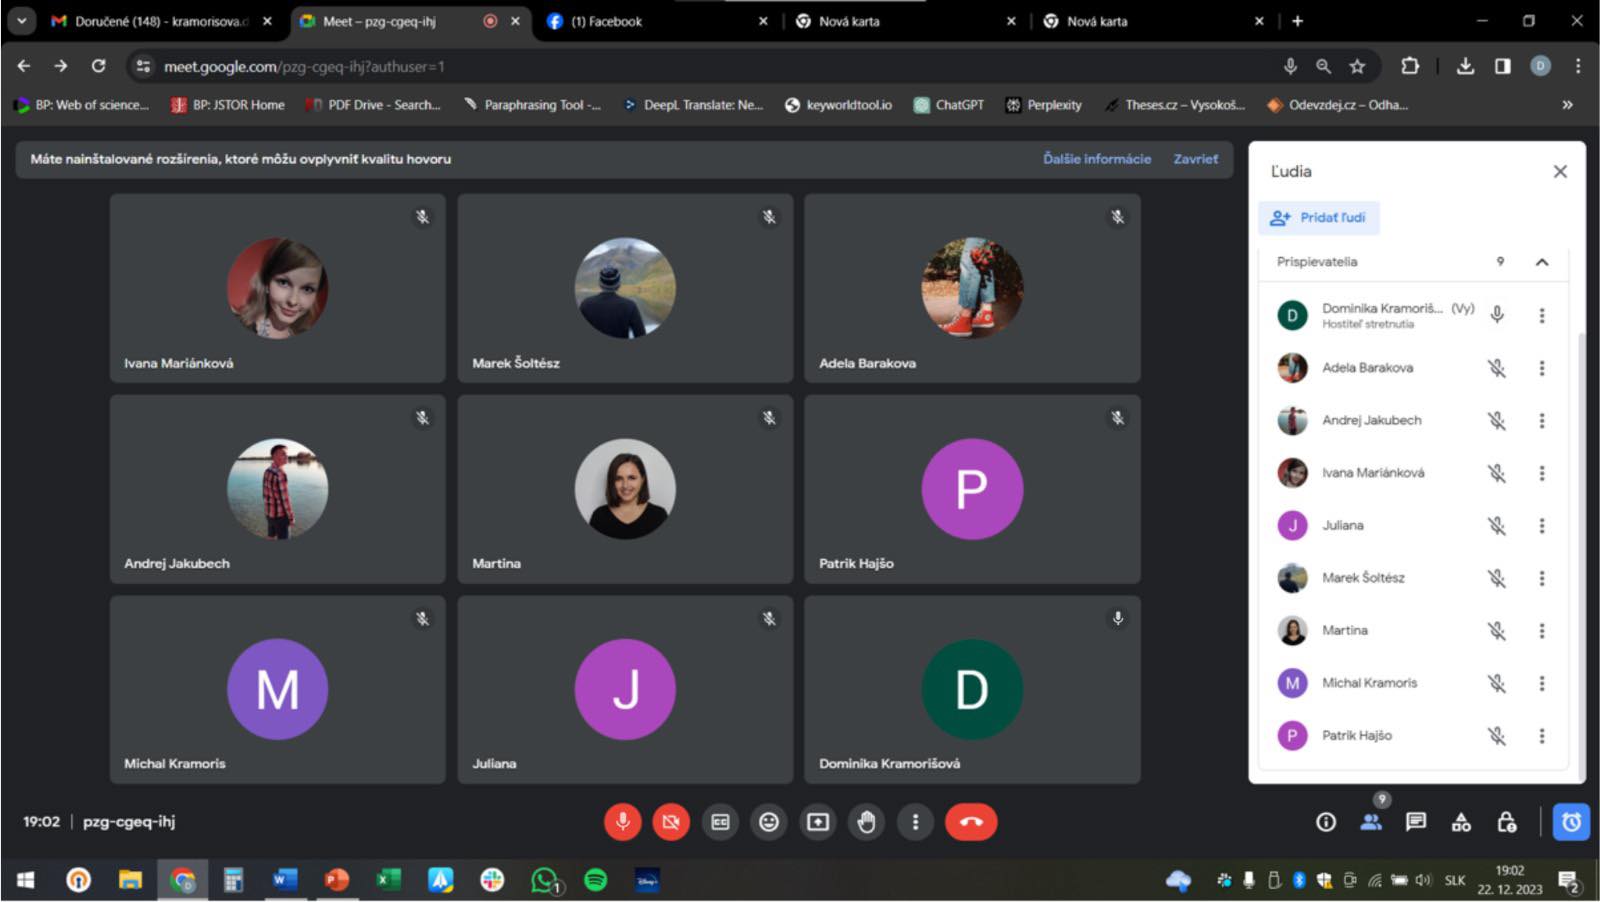Mute Adela Barakova in the people list
The image size is (1600, 902).
tap(1496, 368)
